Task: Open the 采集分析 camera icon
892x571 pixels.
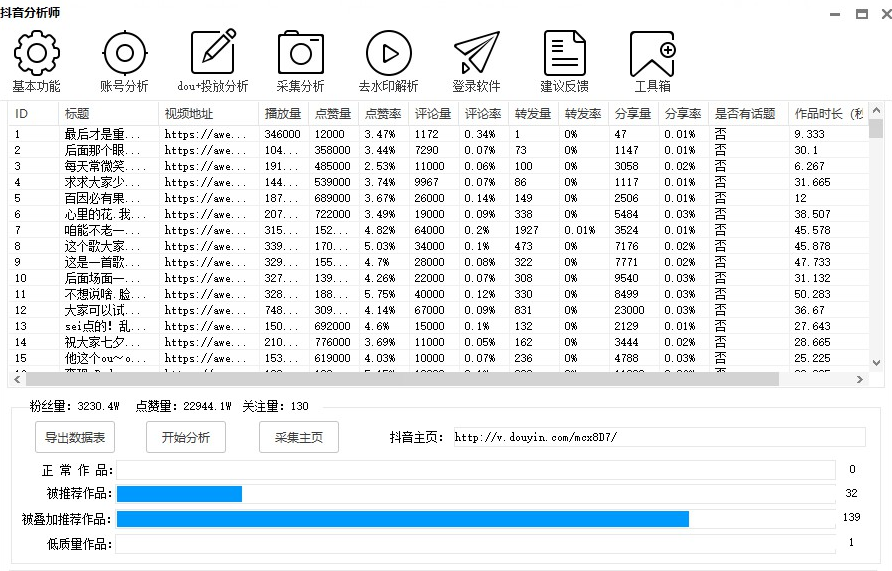Action: tap(300, 53)
